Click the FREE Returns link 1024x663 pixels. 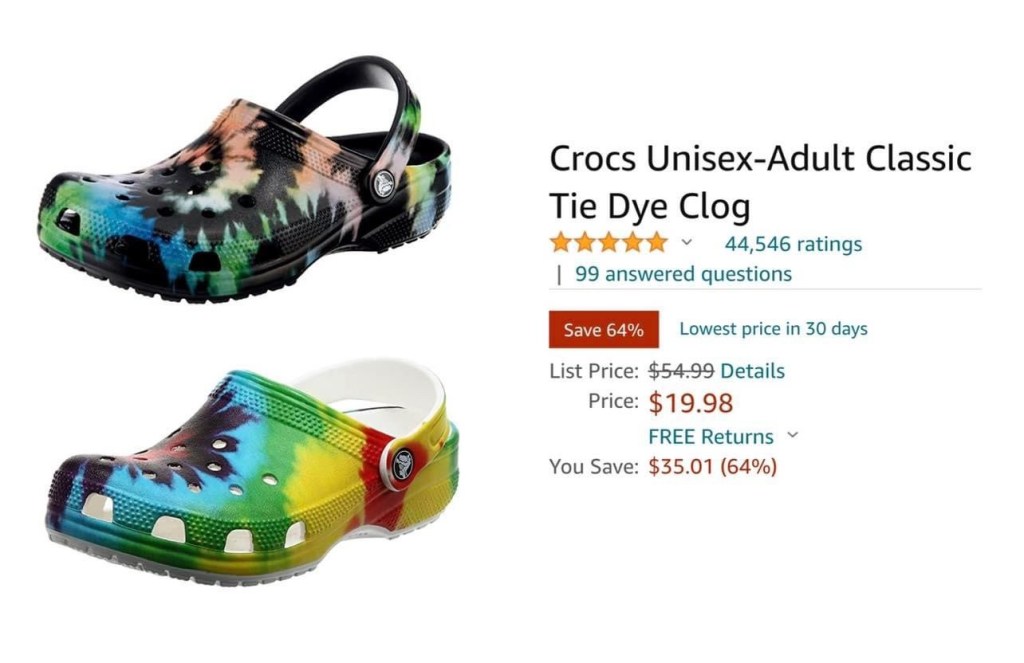click(x=711, y=436)
